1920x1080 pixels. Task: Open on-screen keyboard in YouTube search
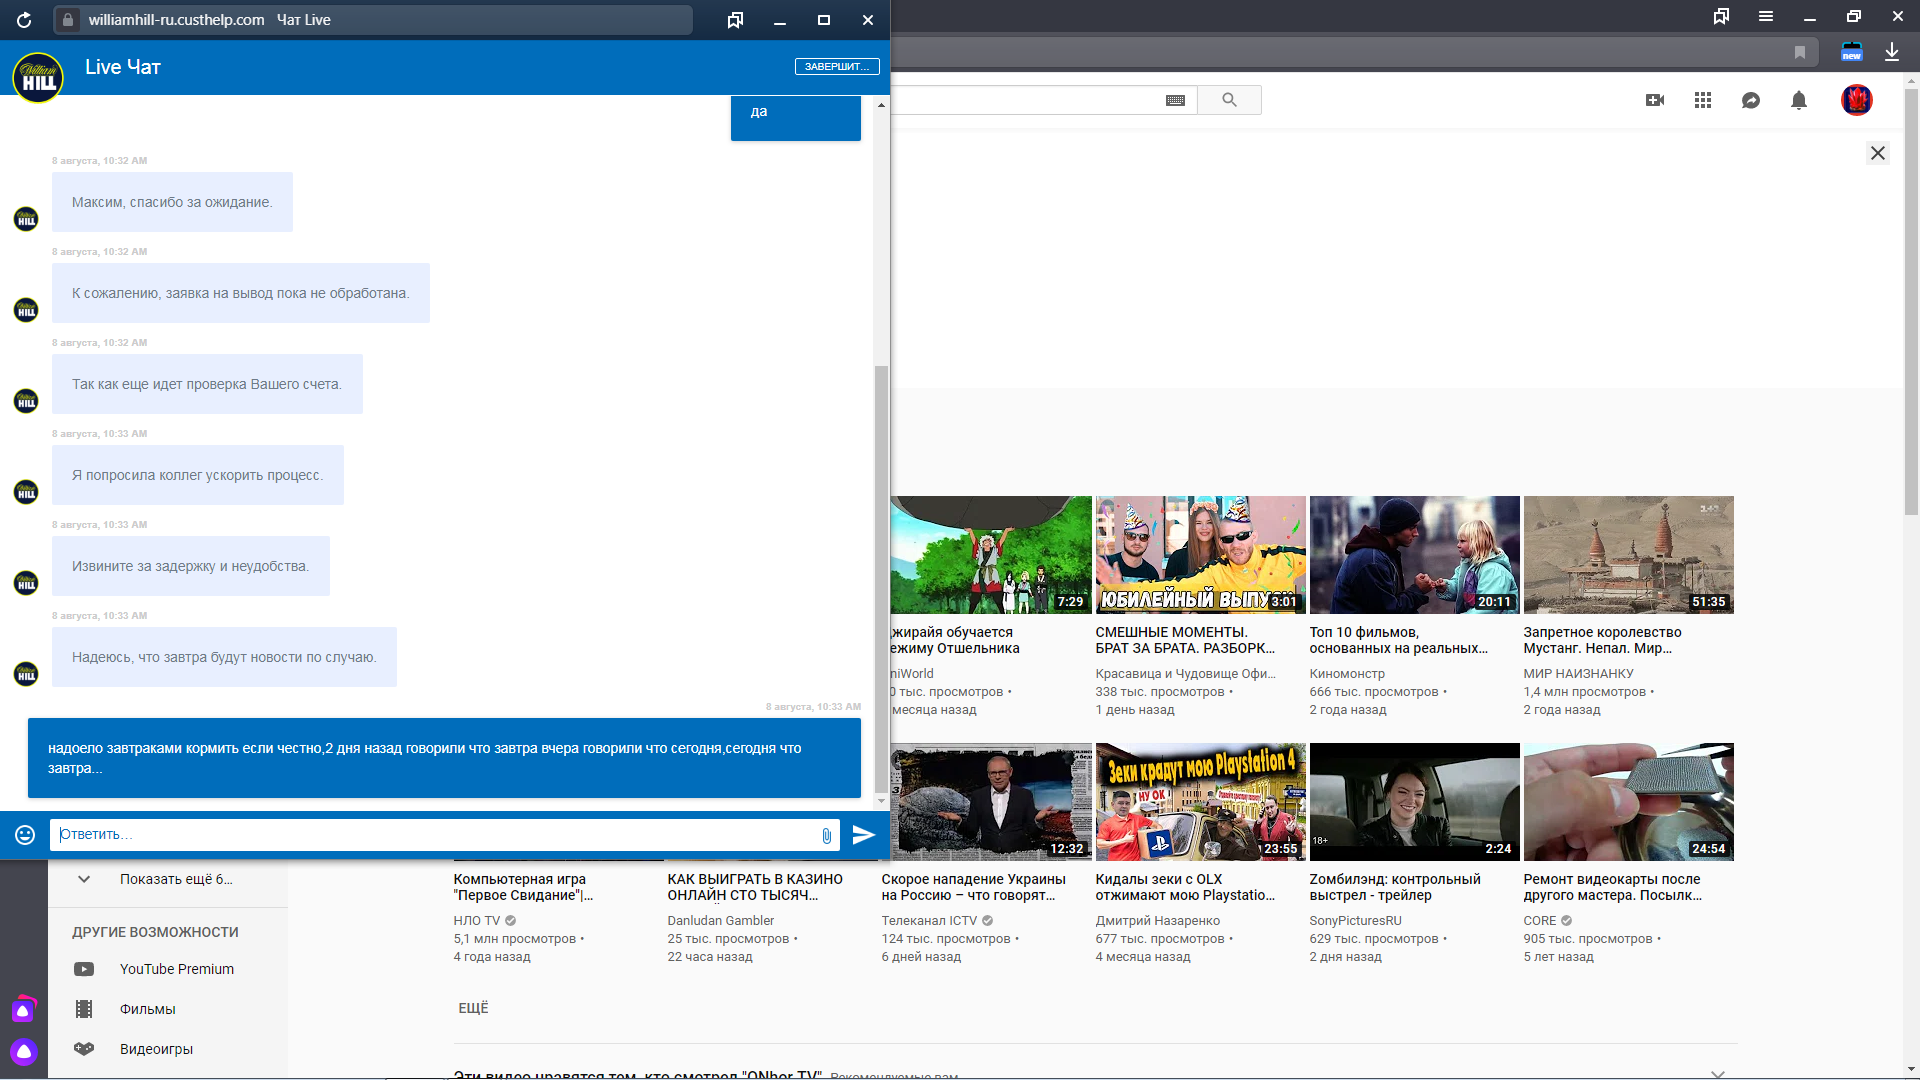coord(1175,100)
